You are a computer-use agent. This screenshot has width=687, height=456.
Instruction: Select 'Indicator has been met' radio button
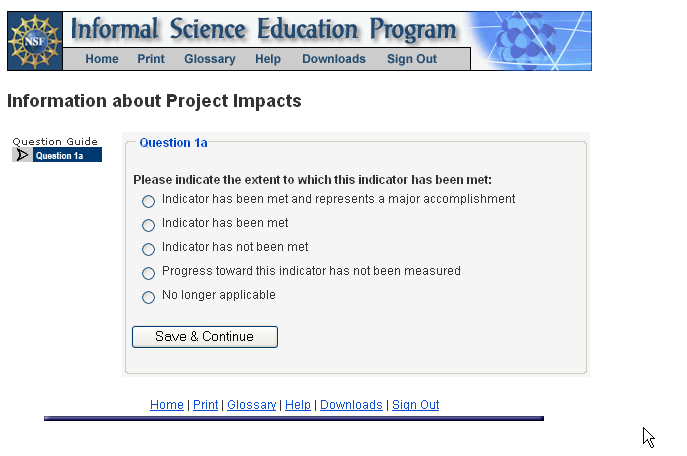149,225
